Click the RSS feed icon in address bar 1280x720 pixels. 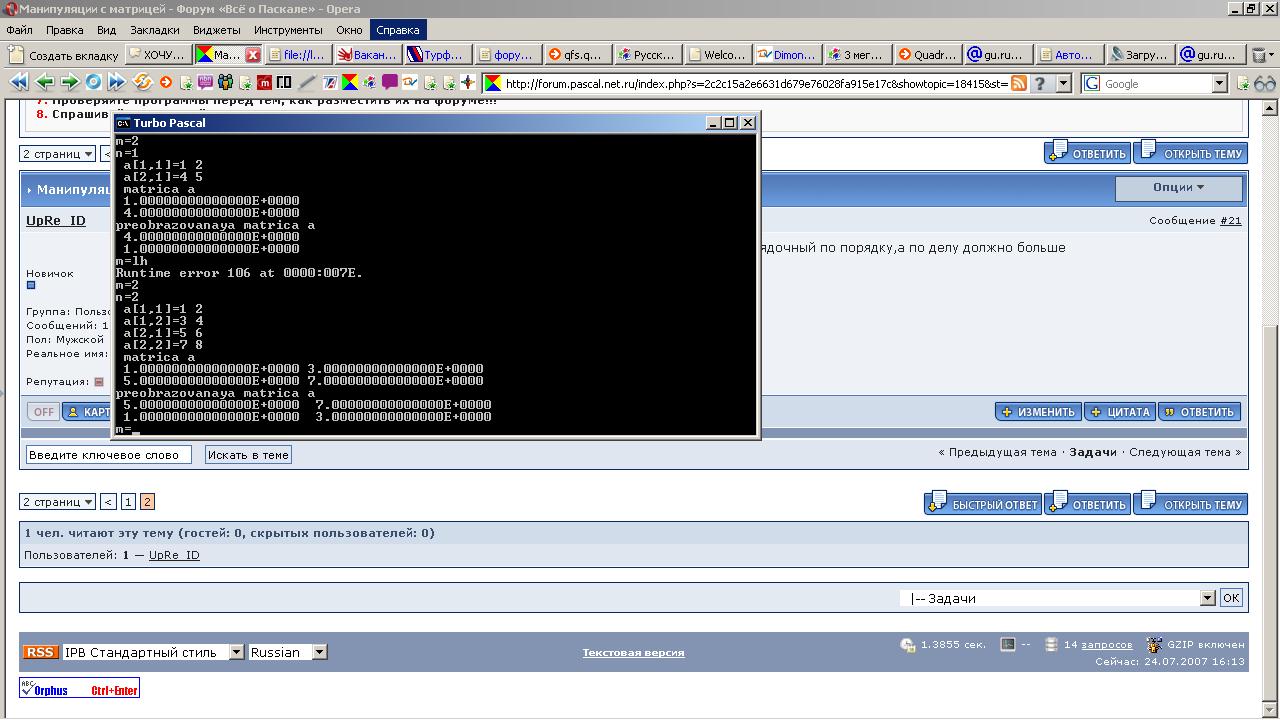click(x=1019, y=84)
